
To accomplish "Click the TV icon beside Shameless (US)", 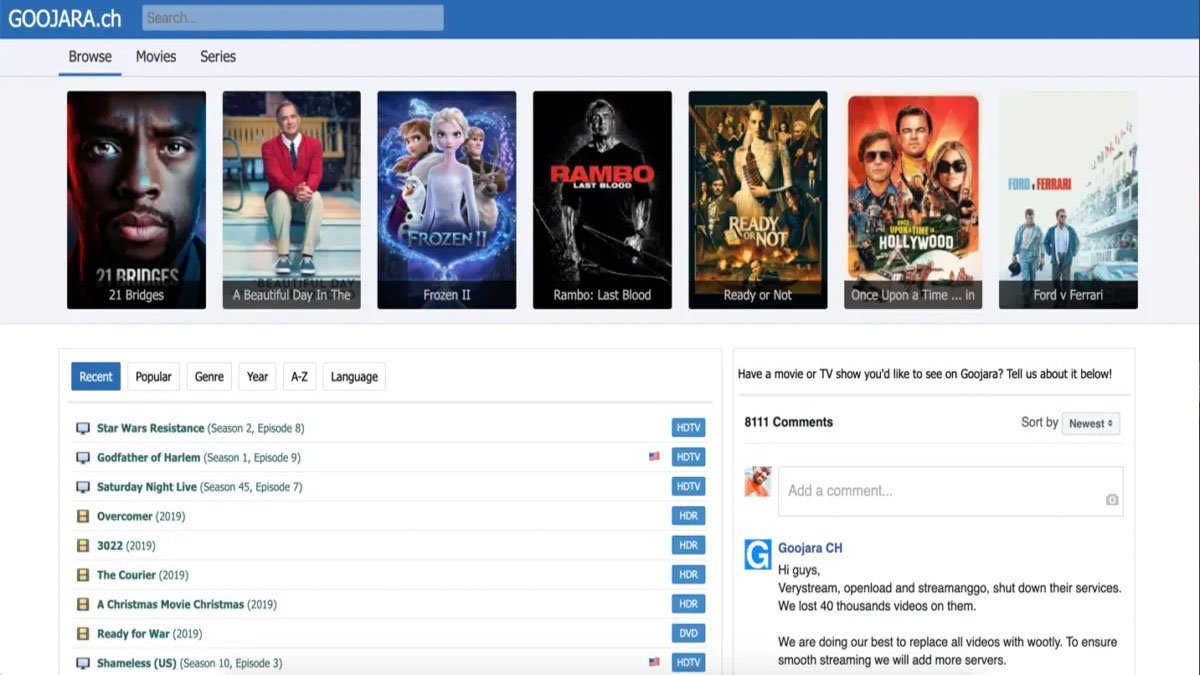I will (83, 663).
